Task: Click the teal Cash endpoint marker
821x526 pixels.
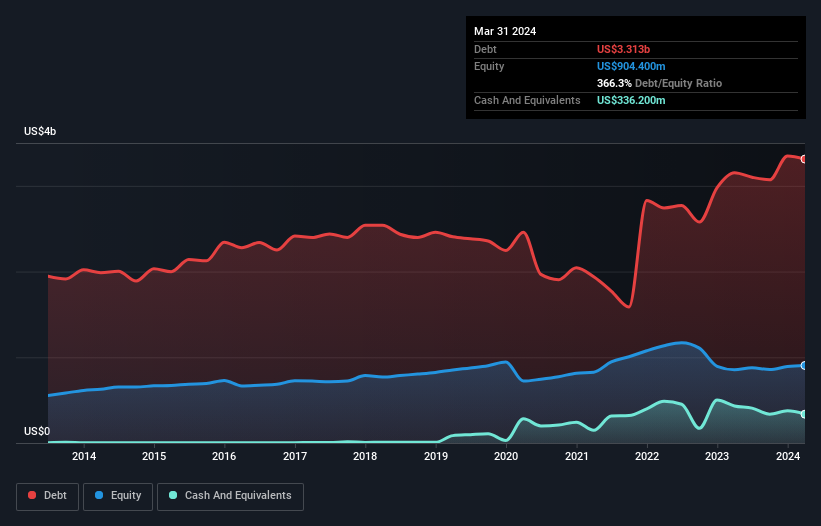Action: (x=804, y=414)
